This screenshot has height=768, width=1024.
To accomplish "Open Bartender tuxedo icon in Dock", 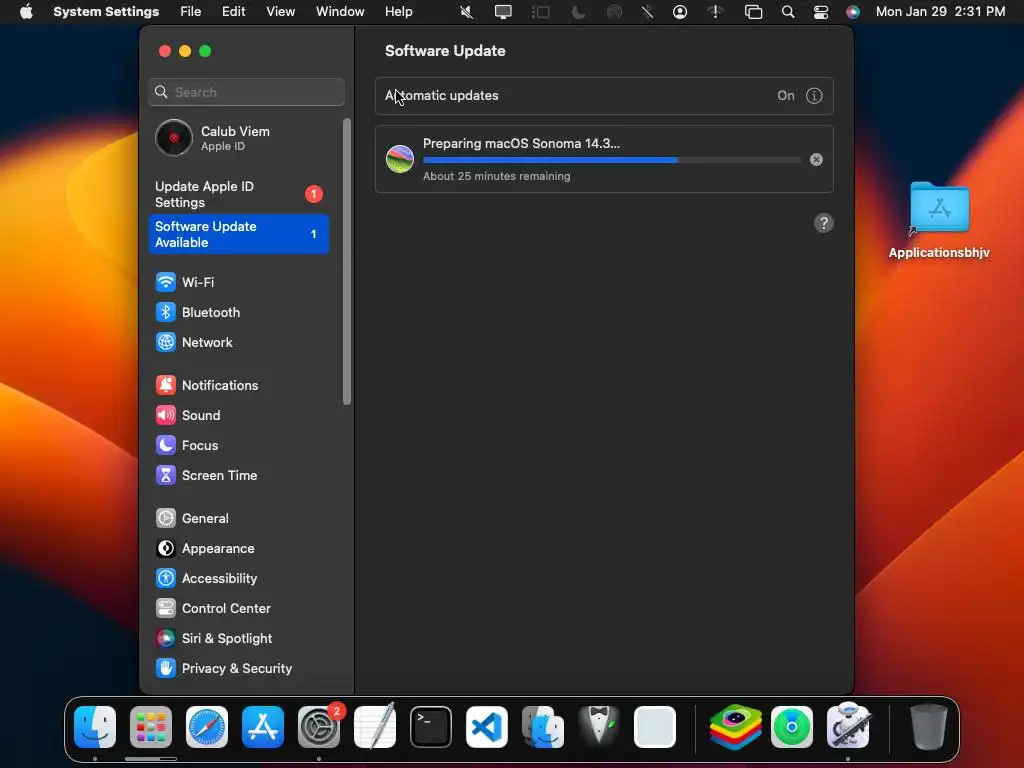I will [x=599, y=727].
